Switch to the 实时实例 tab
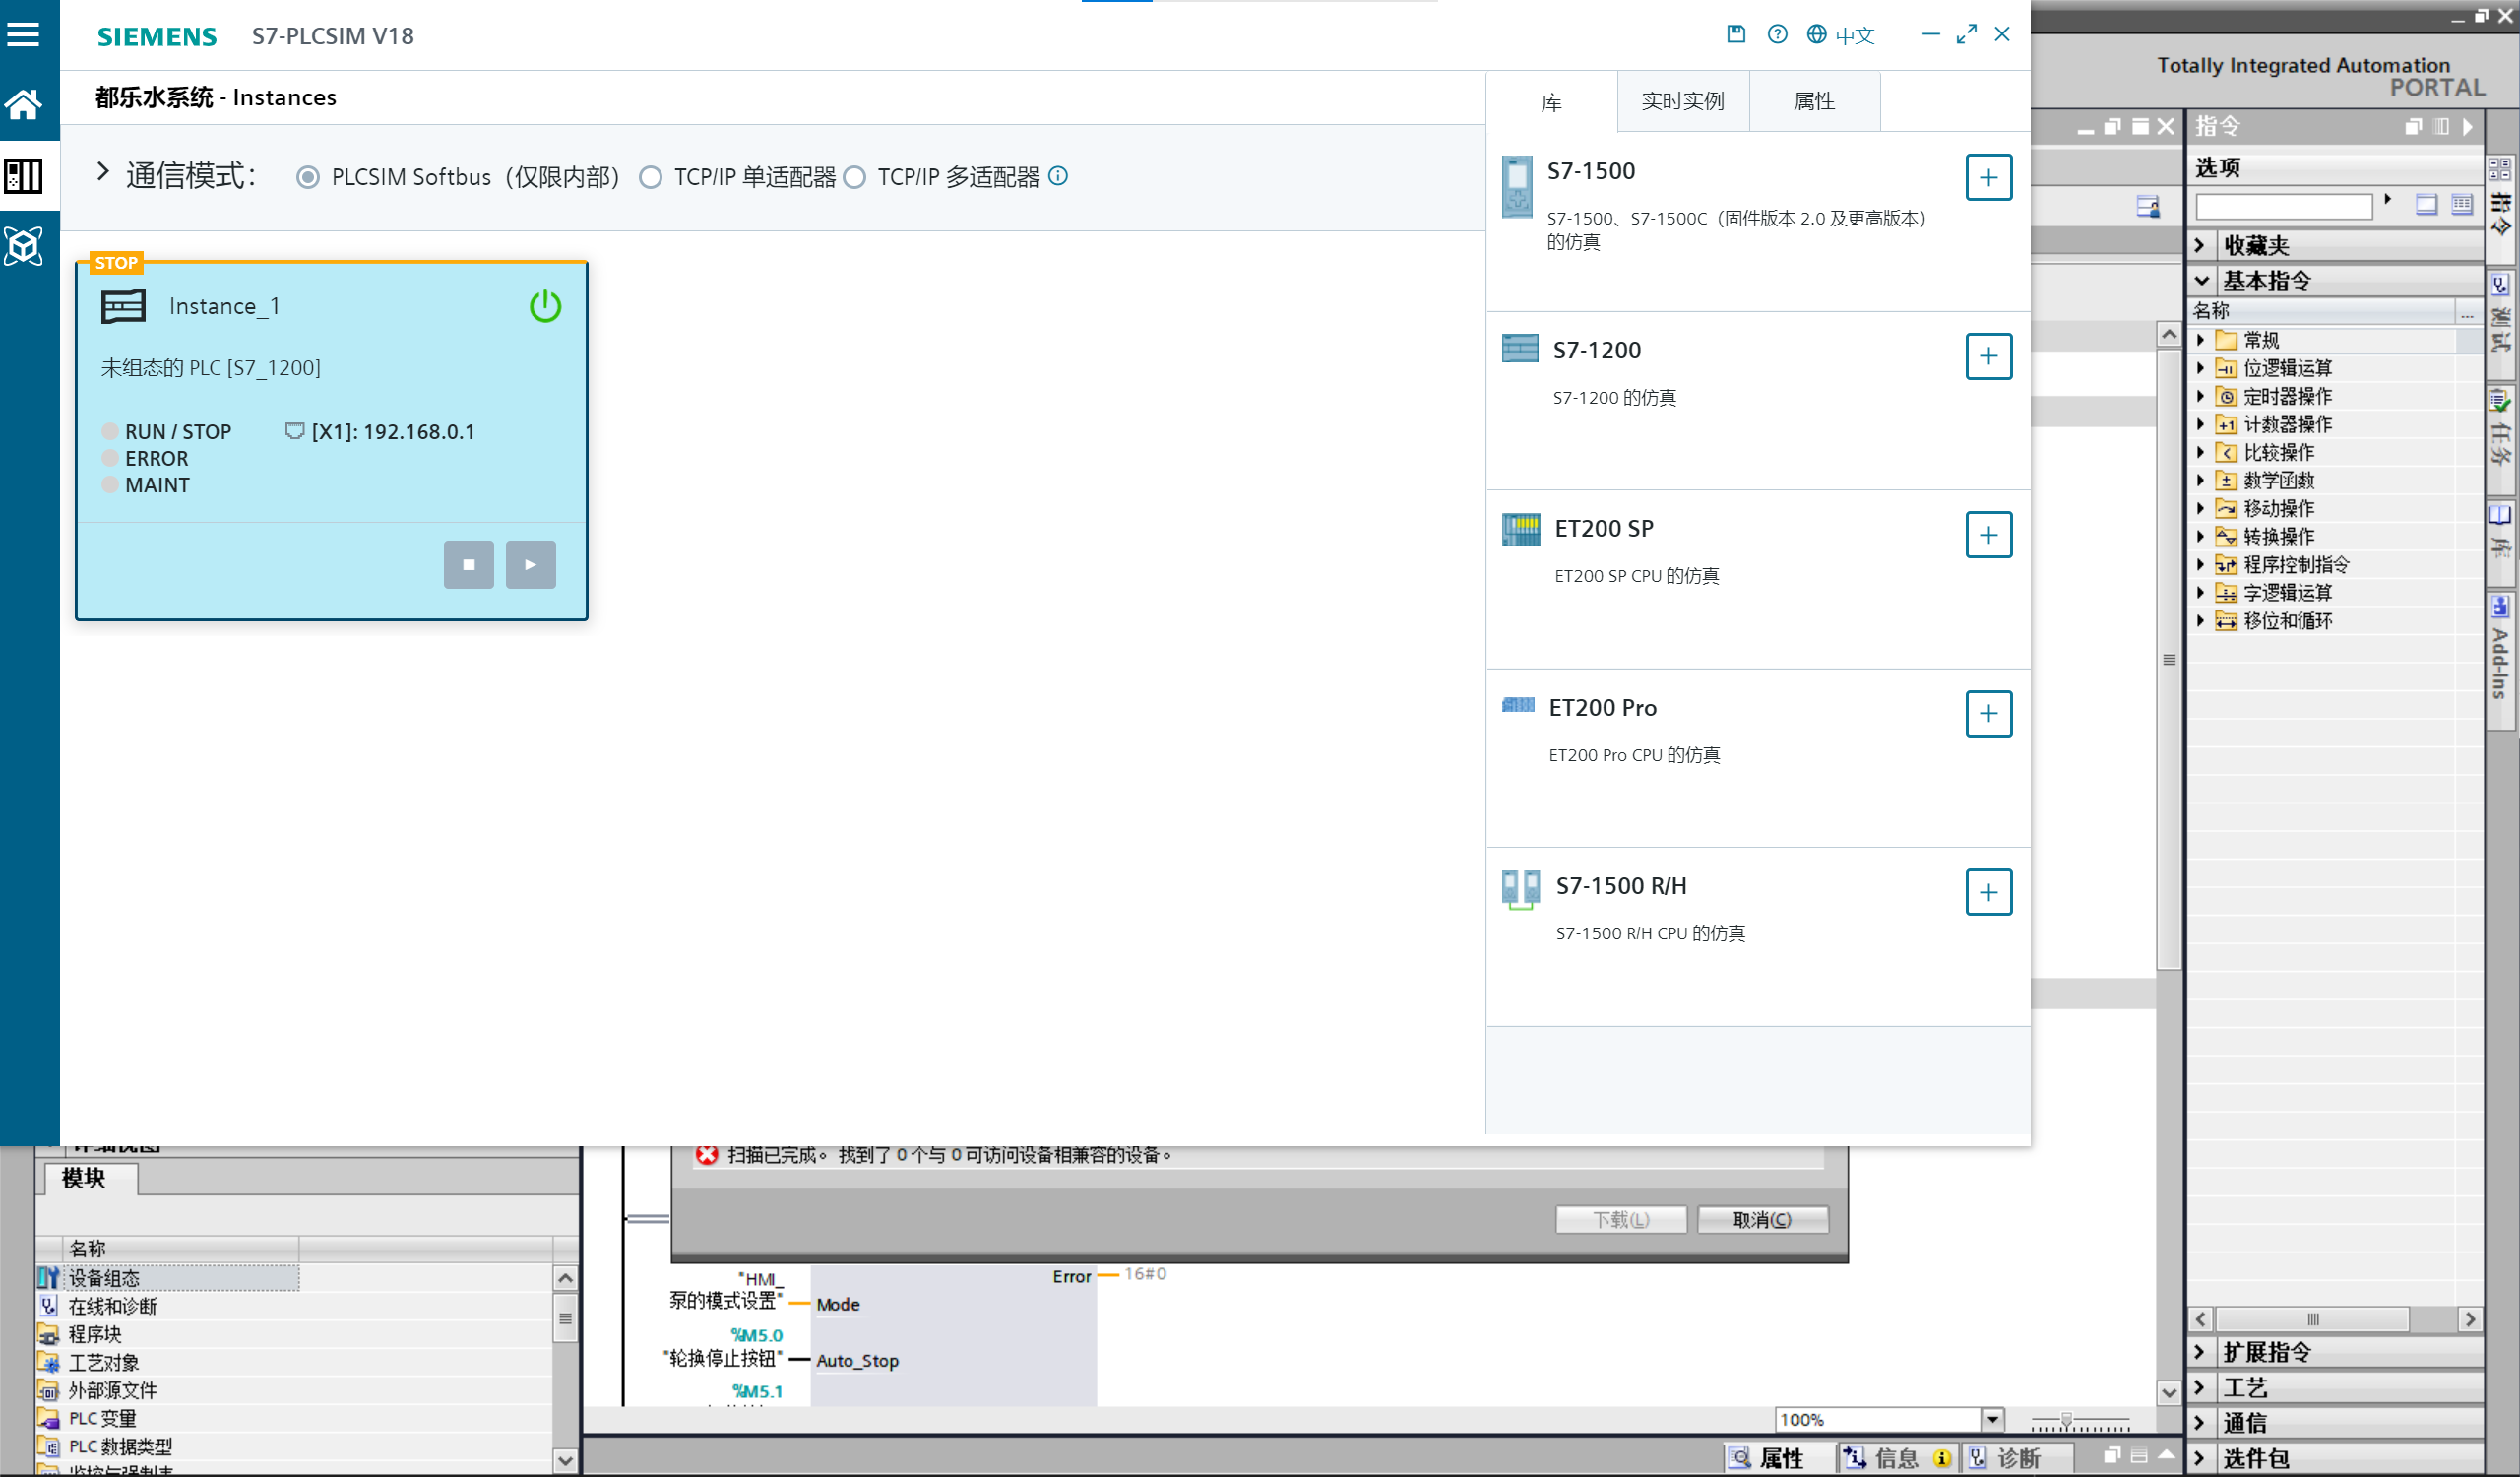This screenshot has height=1477, width=2520. tap(1682, 101)
